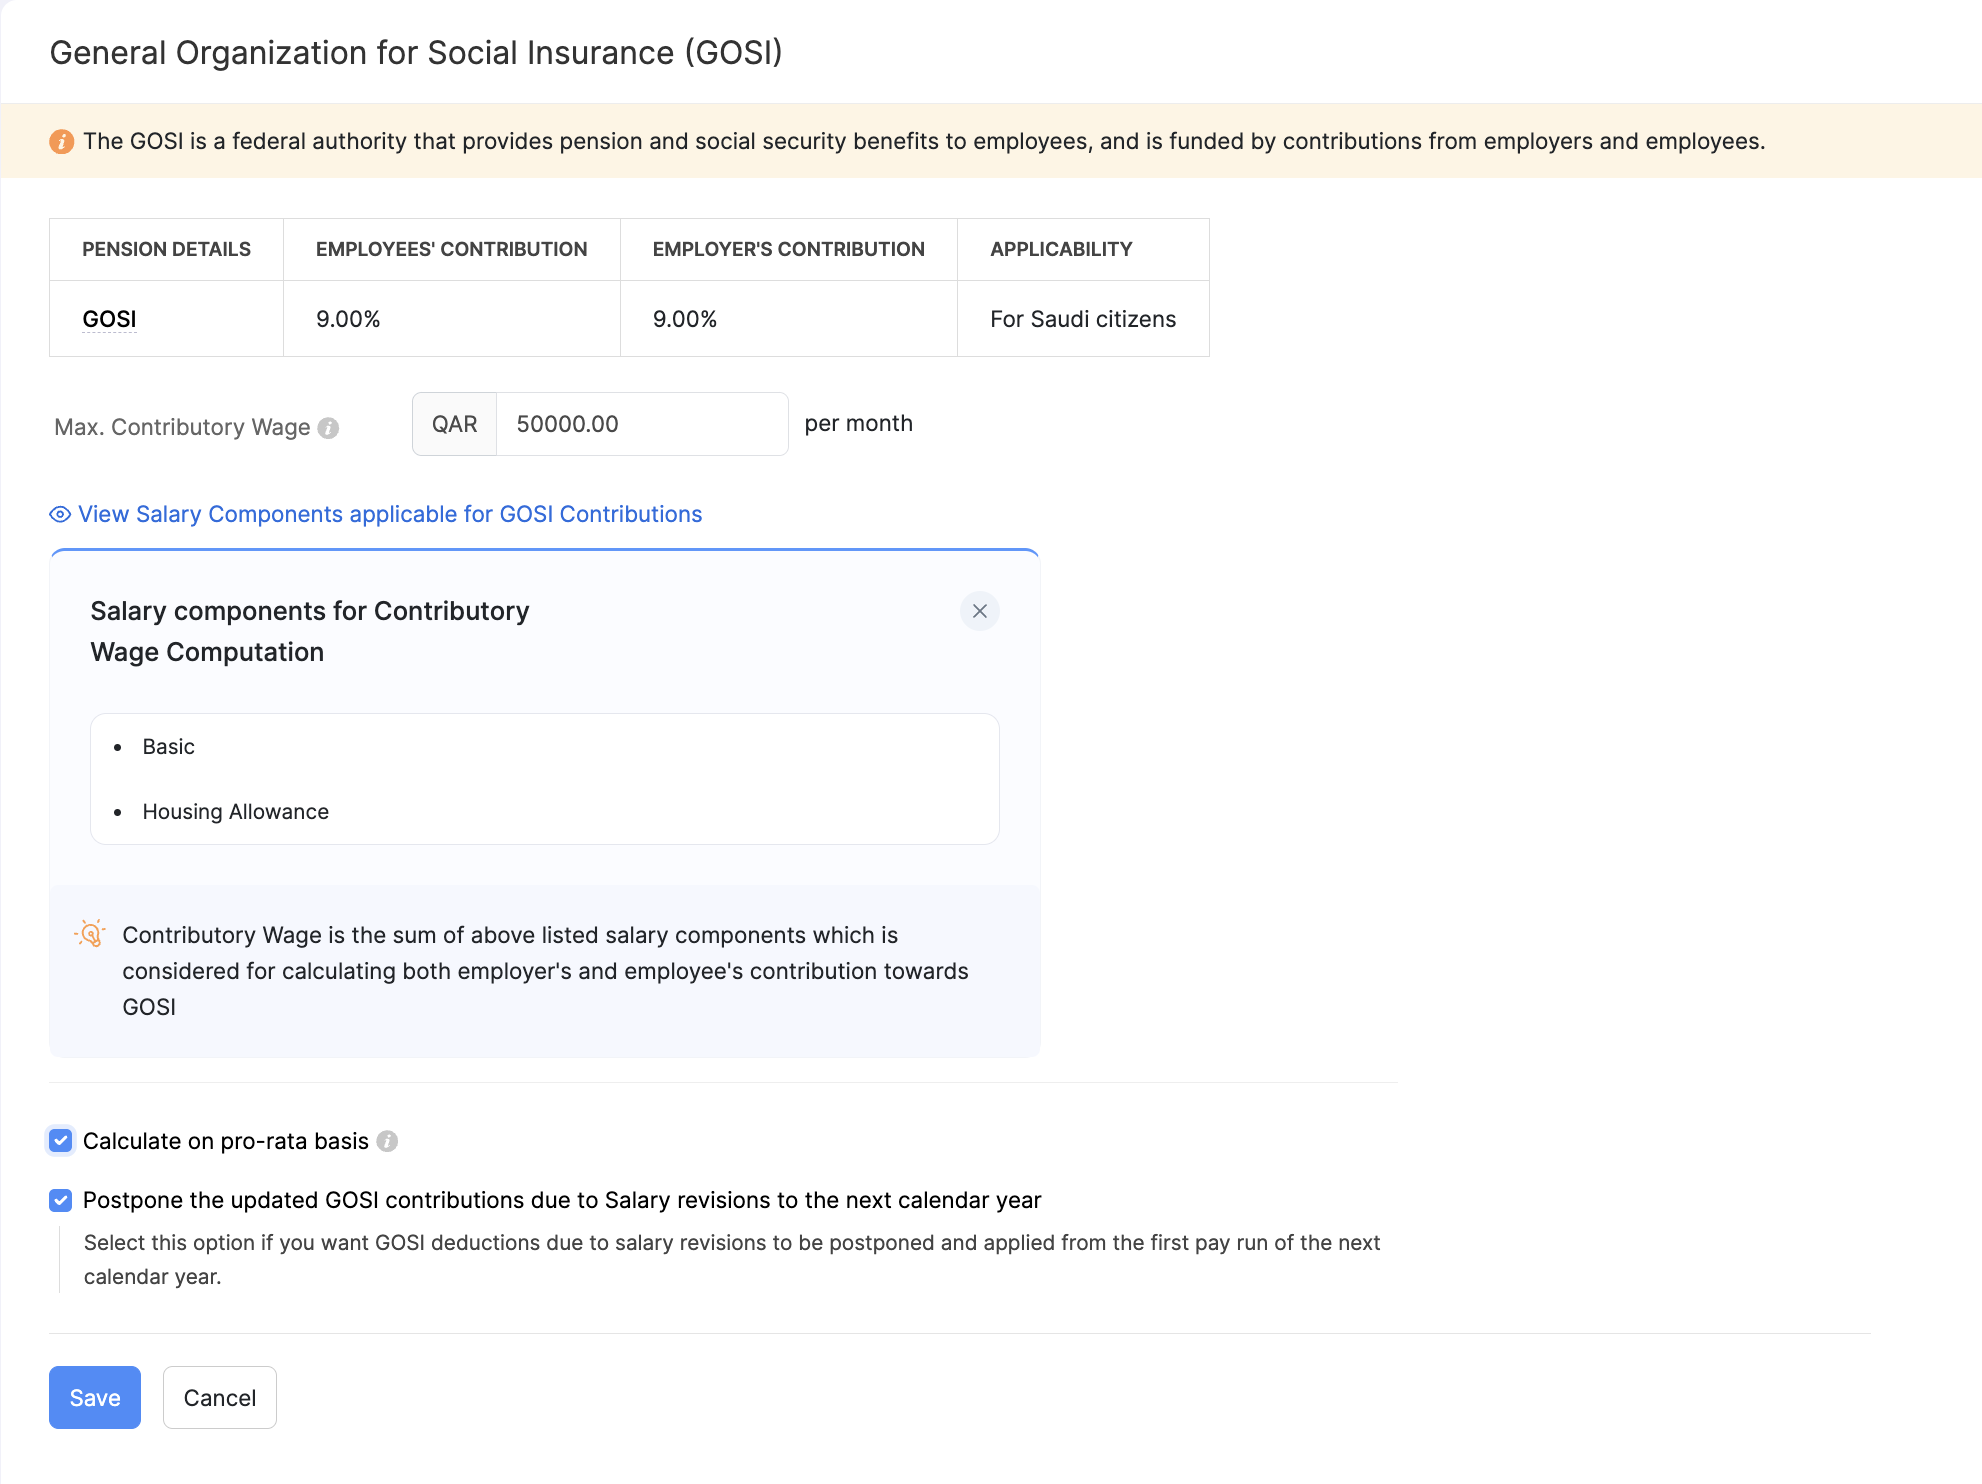Screen dimensions: 1982x1484
Task: Click the Applicability column header
Action: 1061,249
